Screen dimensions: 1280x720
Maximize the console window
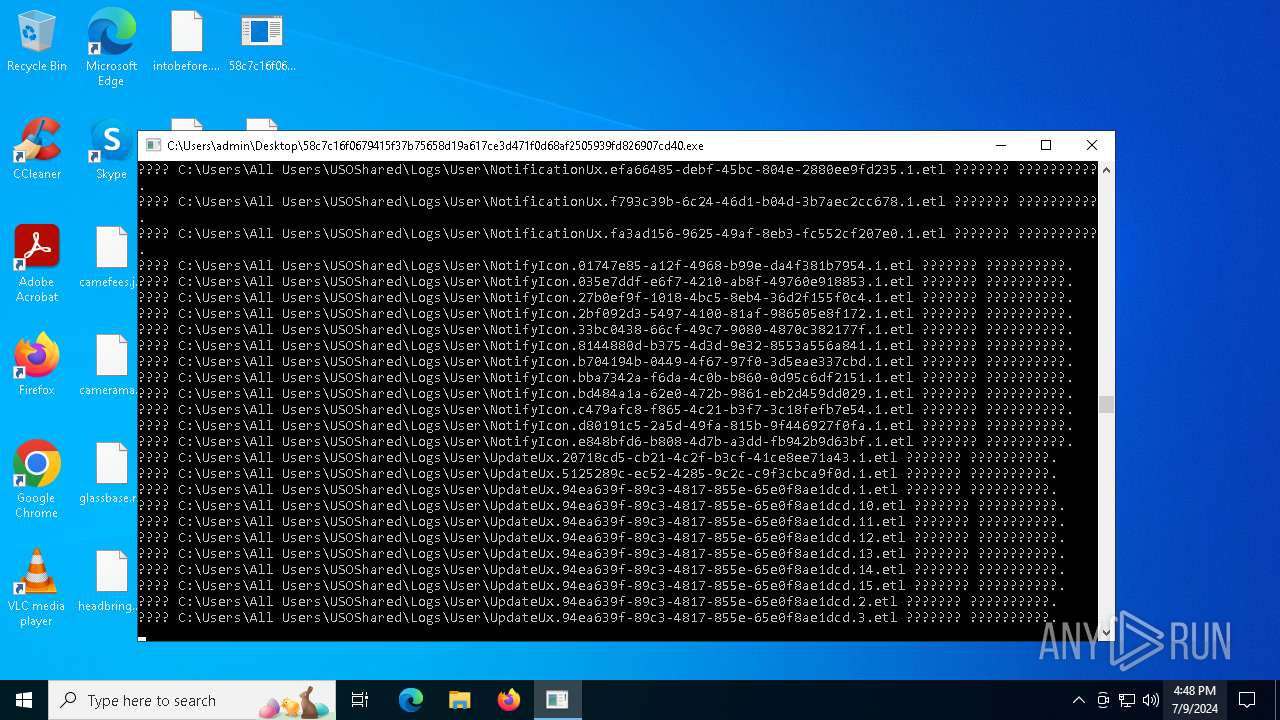point(1046,145)
